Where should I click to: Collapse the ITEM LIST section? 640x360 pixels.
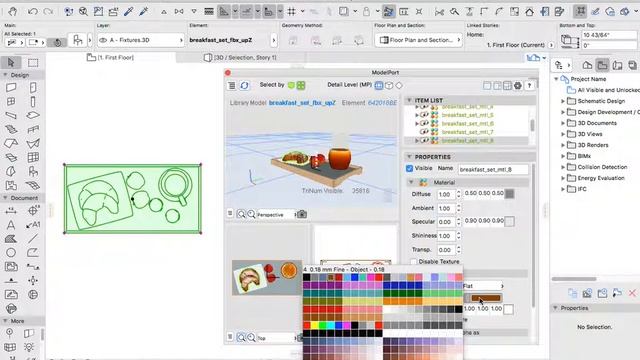[409, 100]
